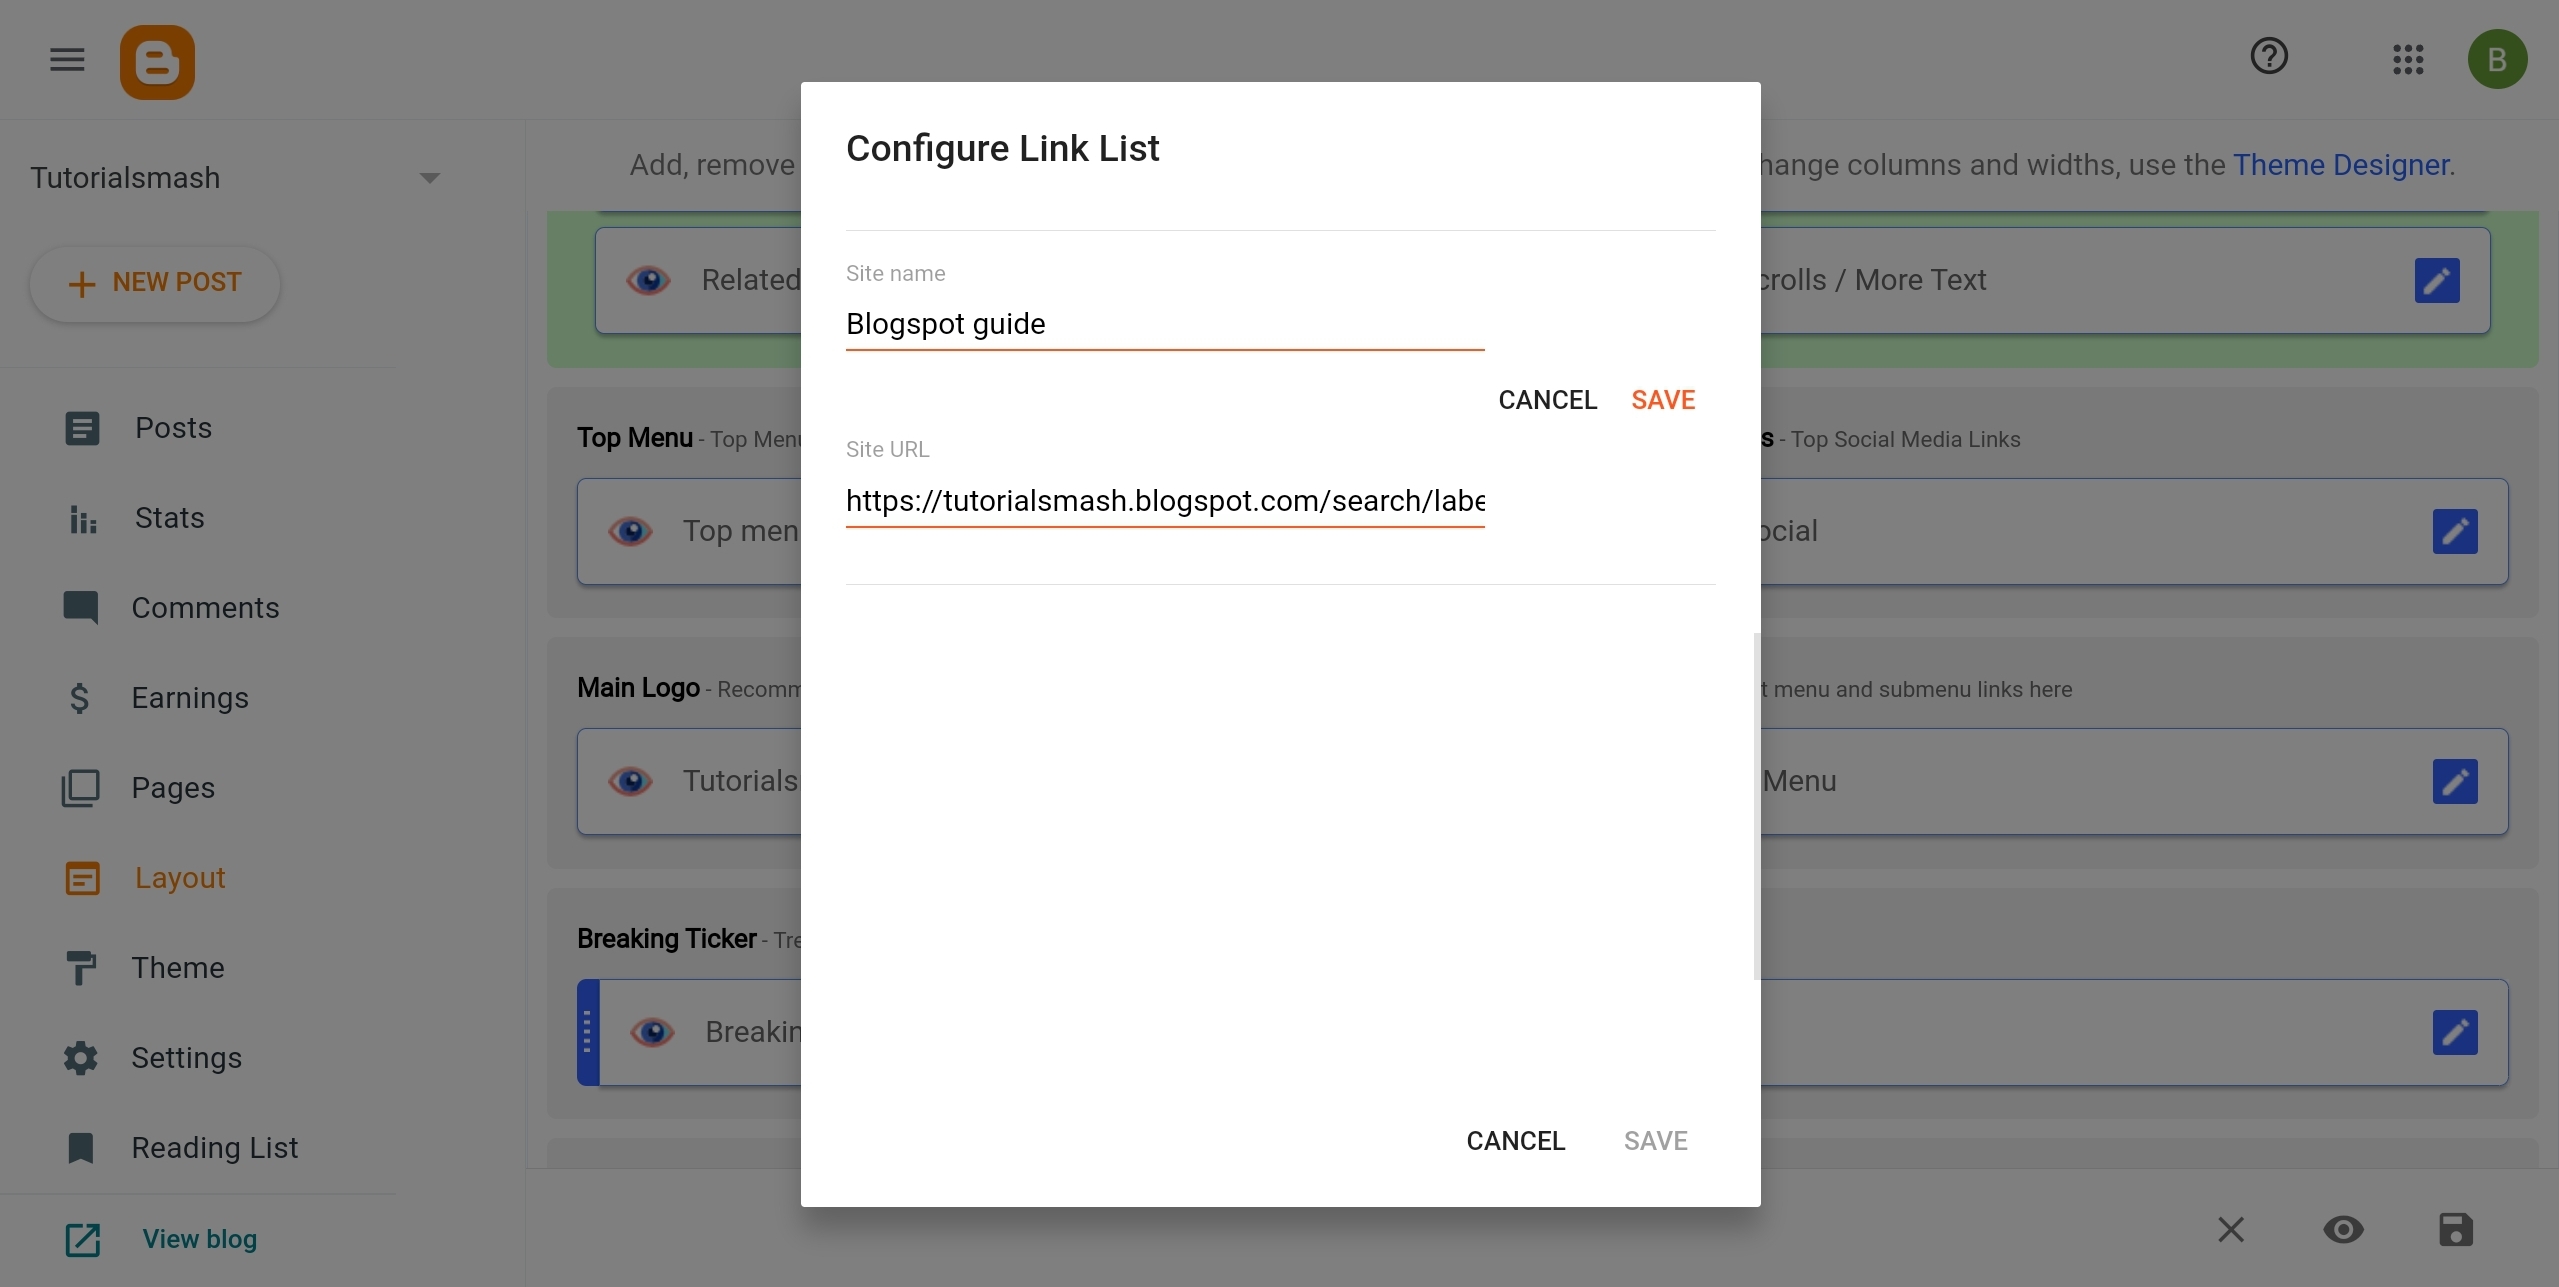Click CANCEL at the dialog bottom
This screenshot has width=2559, height=1287.
pos(1515,1141)
